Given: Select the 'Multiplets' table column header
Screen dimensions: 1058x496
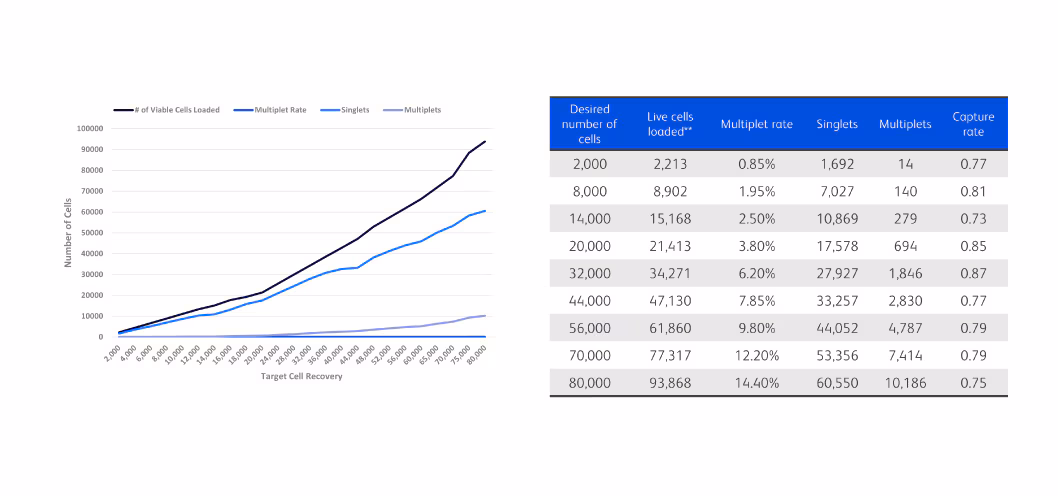Looking at the screenshot, I should click(905, 124).
